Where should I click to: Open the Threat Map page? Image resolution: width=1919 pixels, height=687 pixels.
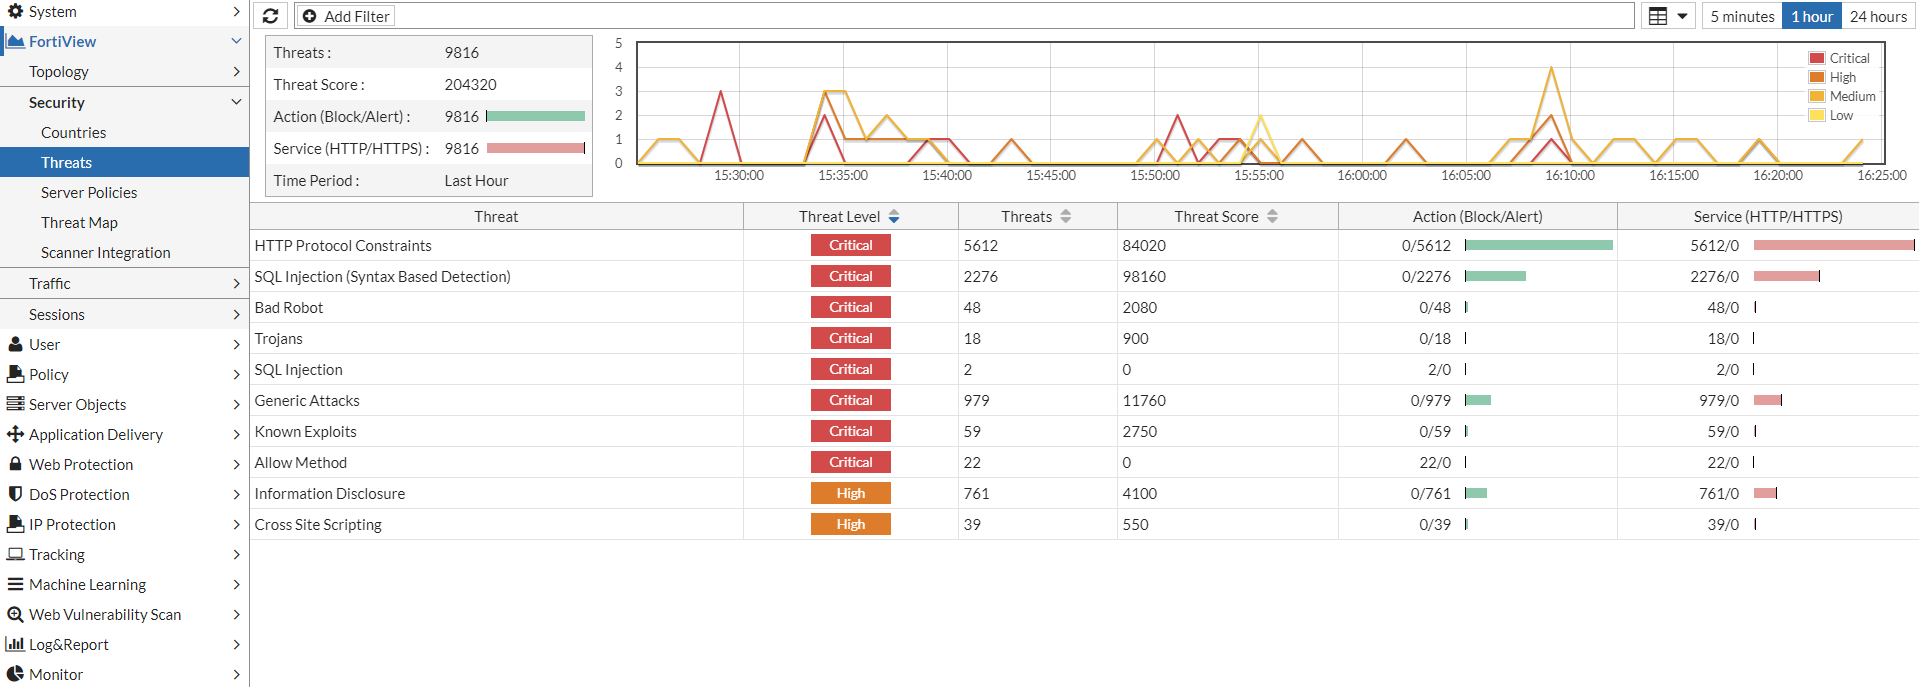pyautogui.click(x=79, y=223)
